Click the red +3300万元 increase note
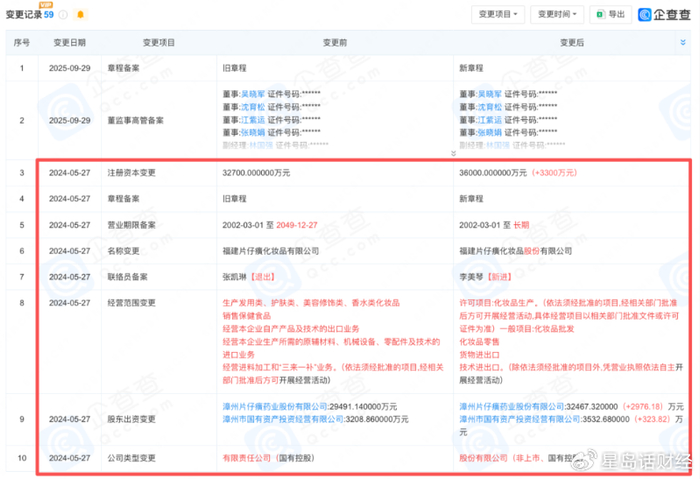 pyautogui.click(x=554, y=173)
